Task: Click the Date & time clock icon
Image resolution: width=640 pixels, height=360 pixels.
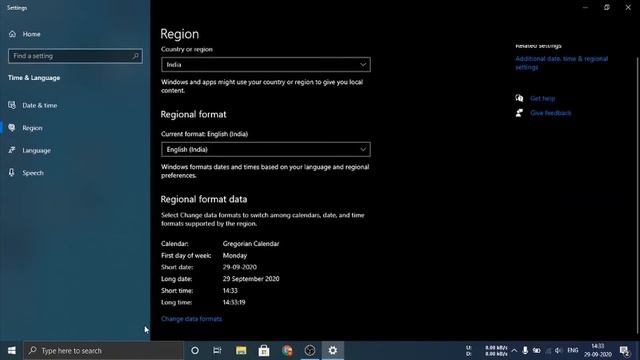Action: [12, 105]
